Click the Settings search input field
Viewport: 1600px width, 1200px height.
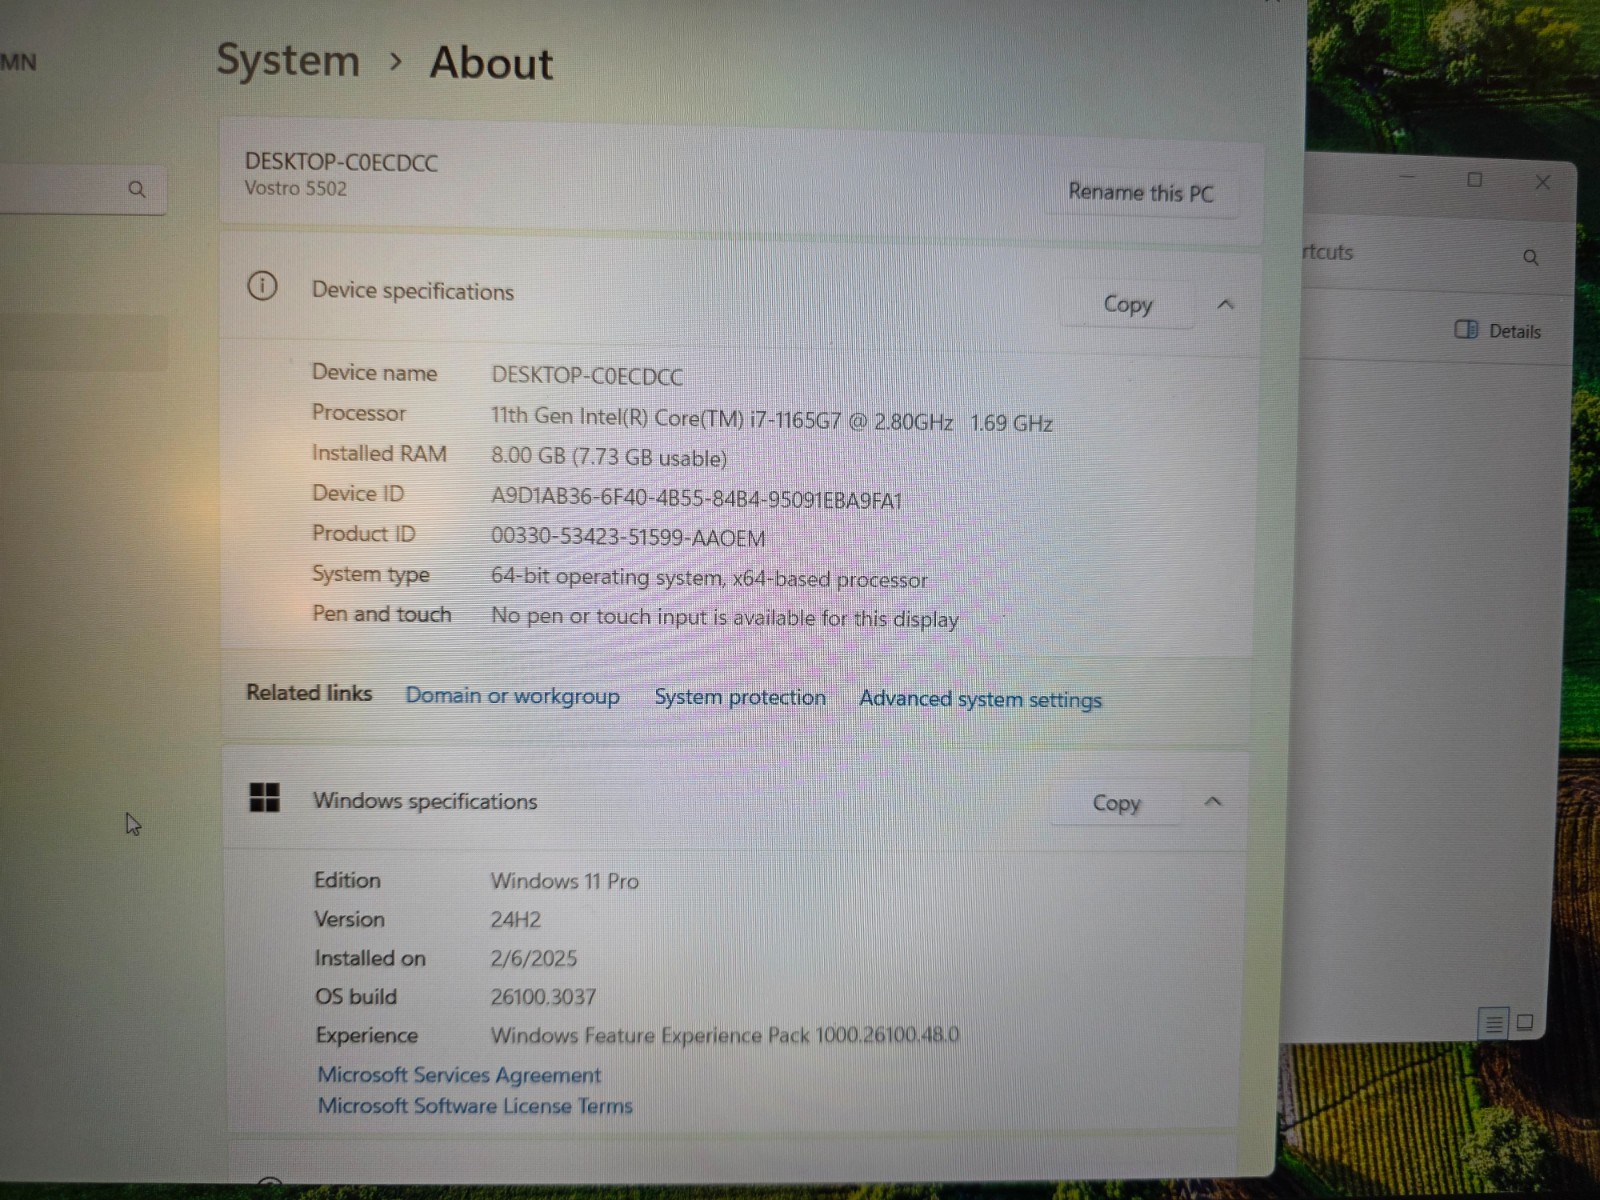coord(82,189)
